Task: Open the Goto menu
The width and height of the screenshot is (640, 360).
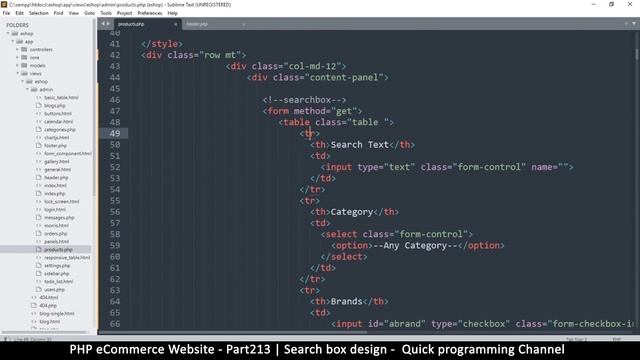Action: coord(89,13)
